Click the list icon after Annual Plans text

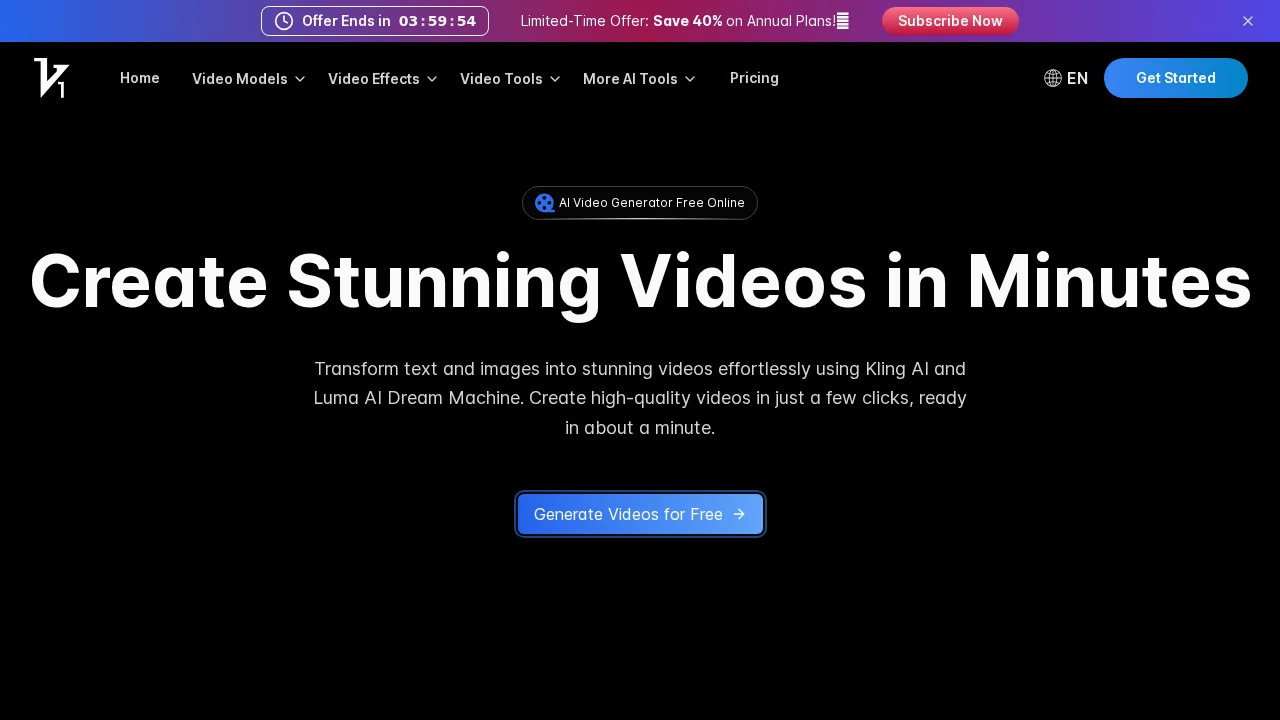841,20
